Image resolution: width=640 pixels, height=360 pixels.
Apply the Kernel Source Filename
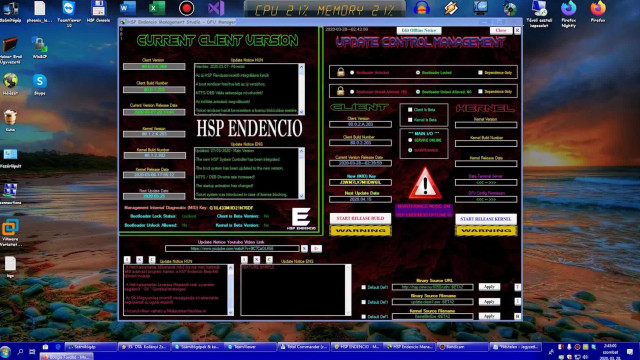pyautogui.click(x=489, y=316)
